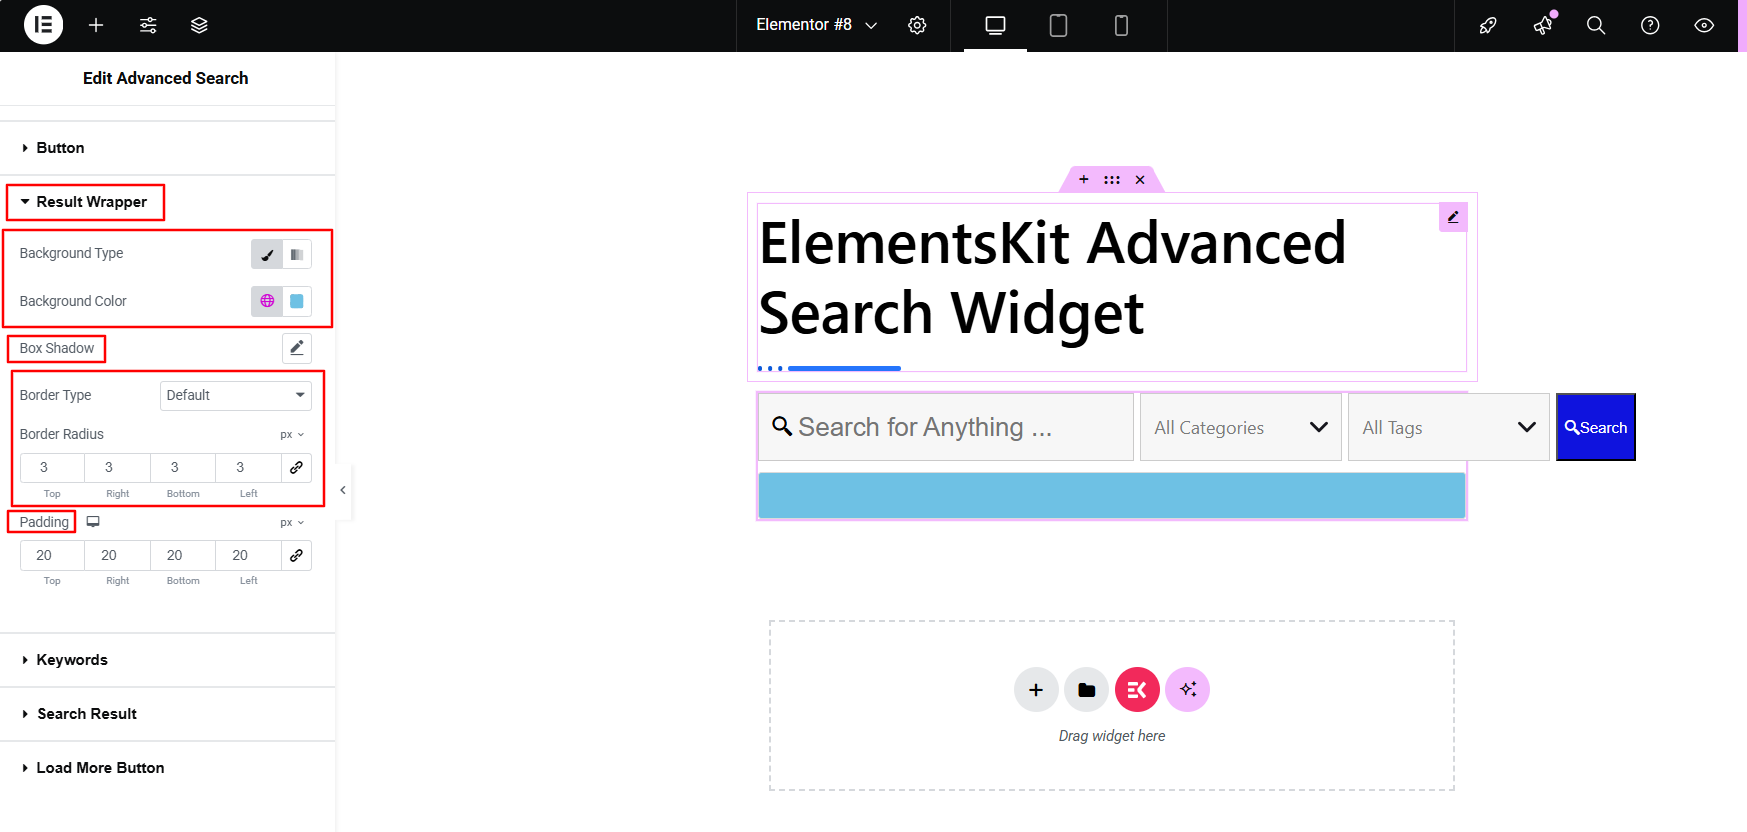Expand the Button section
The height and width of the screenshot is (832, 1747).
pos(167,148)
